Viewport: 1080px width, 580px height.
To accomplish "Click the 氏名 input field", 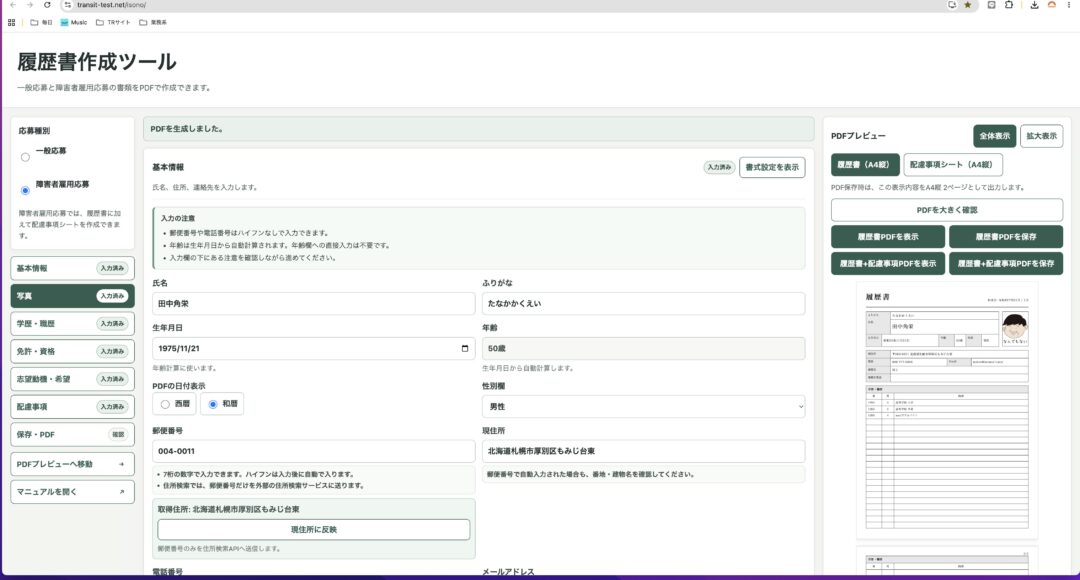I will [313, 304].
